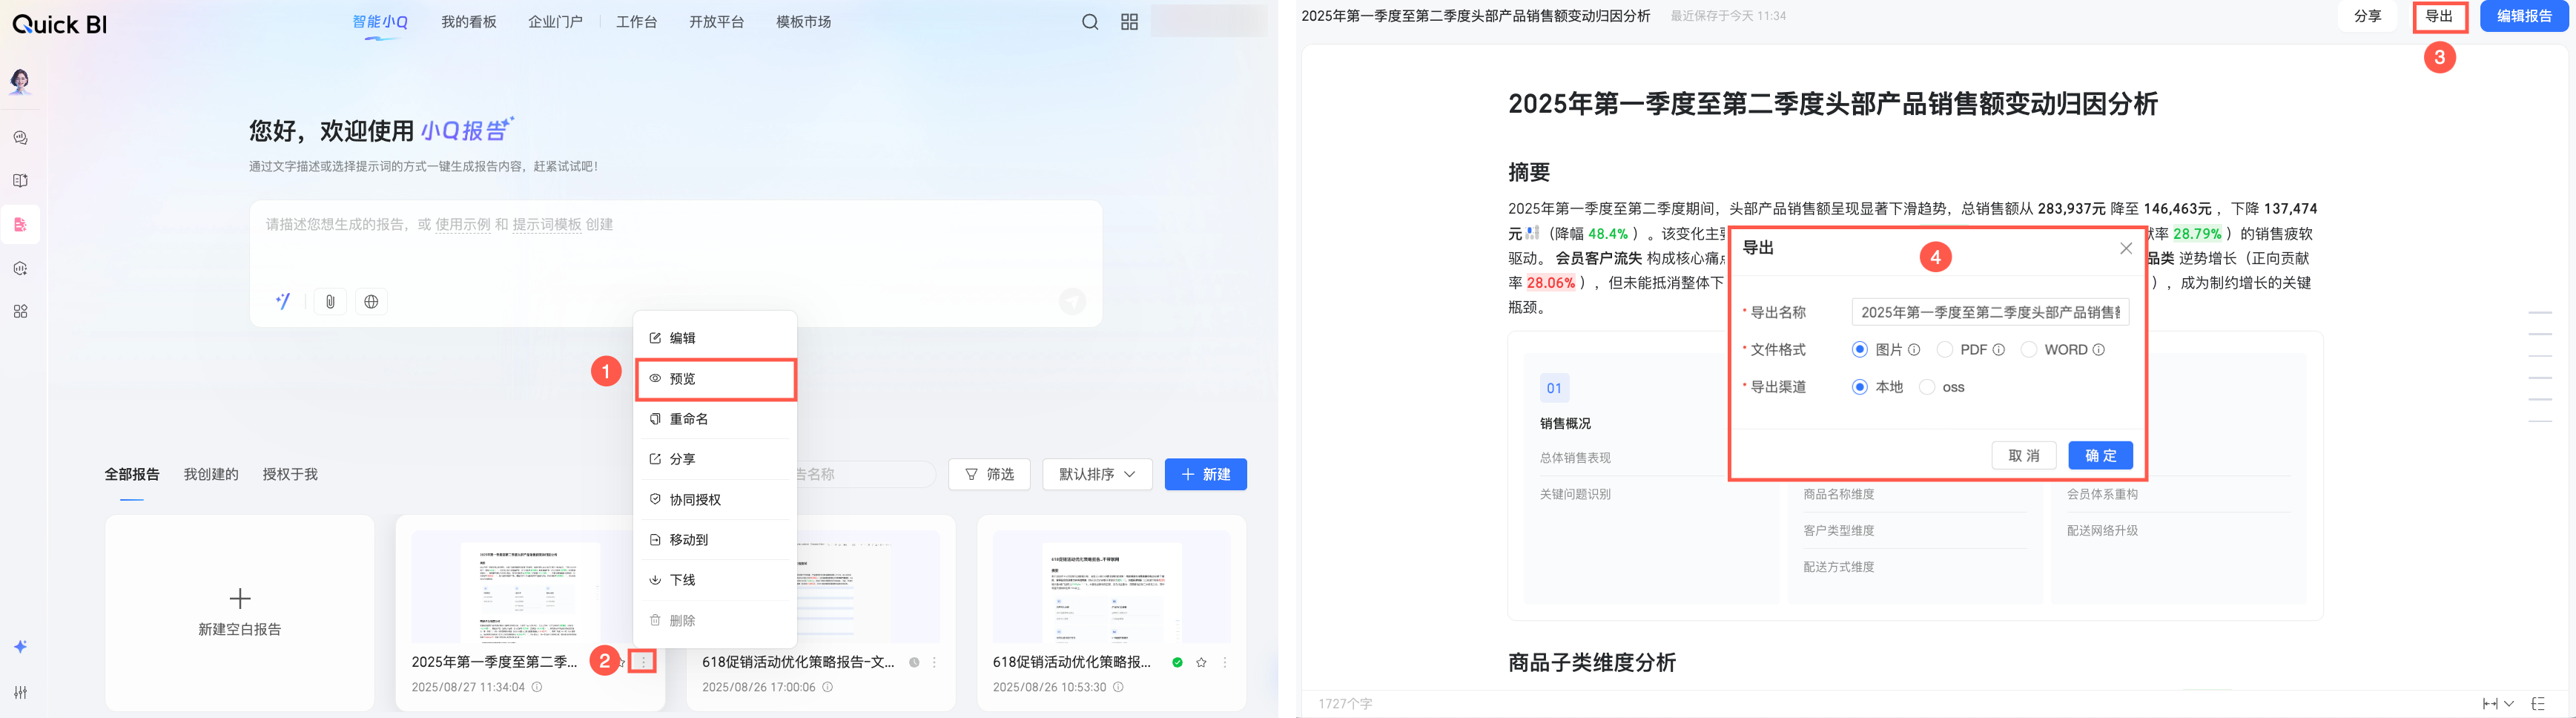Open the 默认排序 sort dropdown
The image size is (2576, 718).
[1097, 474]
